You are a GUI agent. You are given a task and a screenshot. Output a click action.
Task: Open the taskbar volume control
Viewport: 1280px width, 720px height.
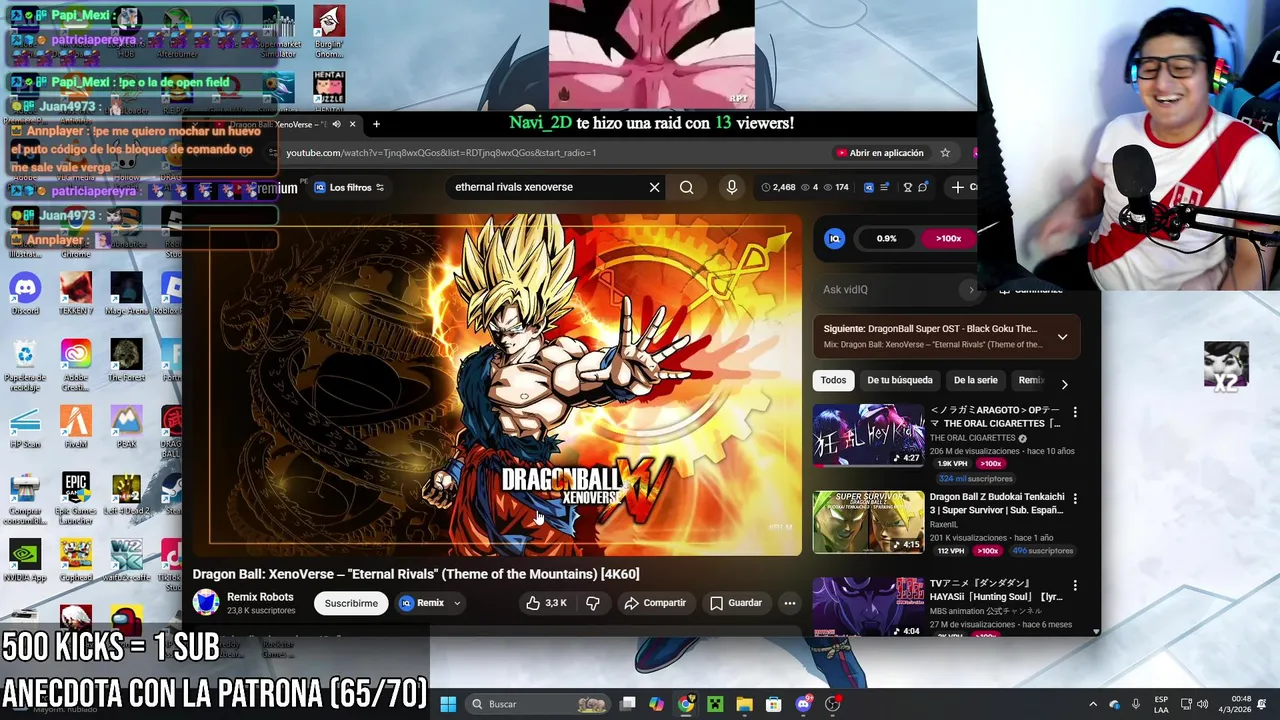(1203, 704)
